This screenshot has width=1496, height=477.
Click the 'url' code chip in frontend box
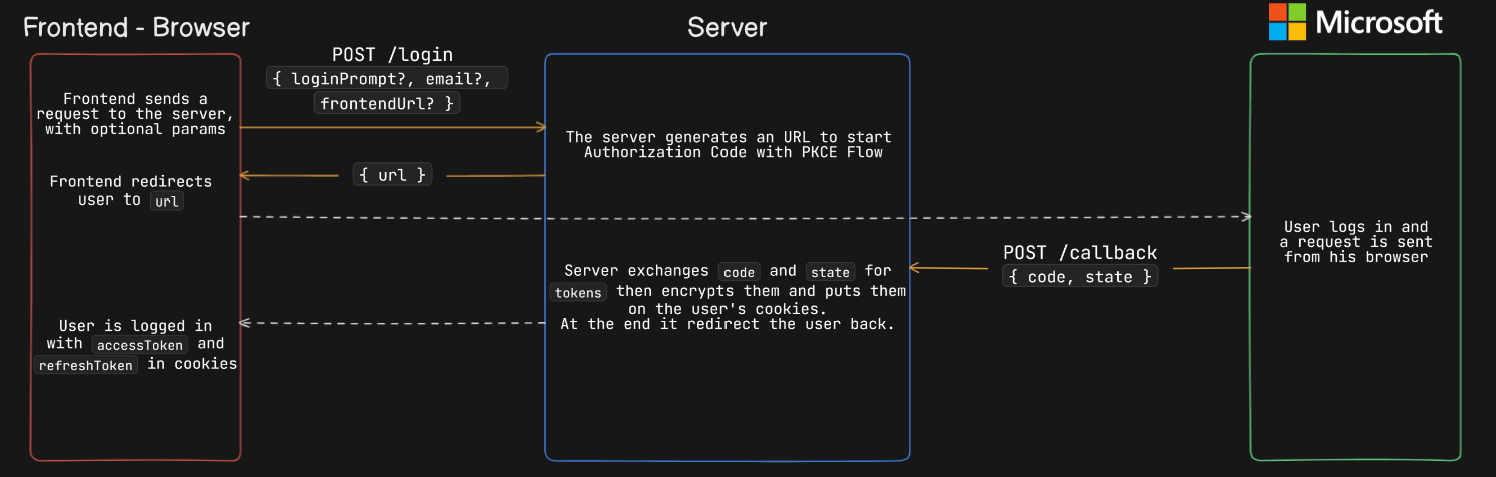pos(166,201)
